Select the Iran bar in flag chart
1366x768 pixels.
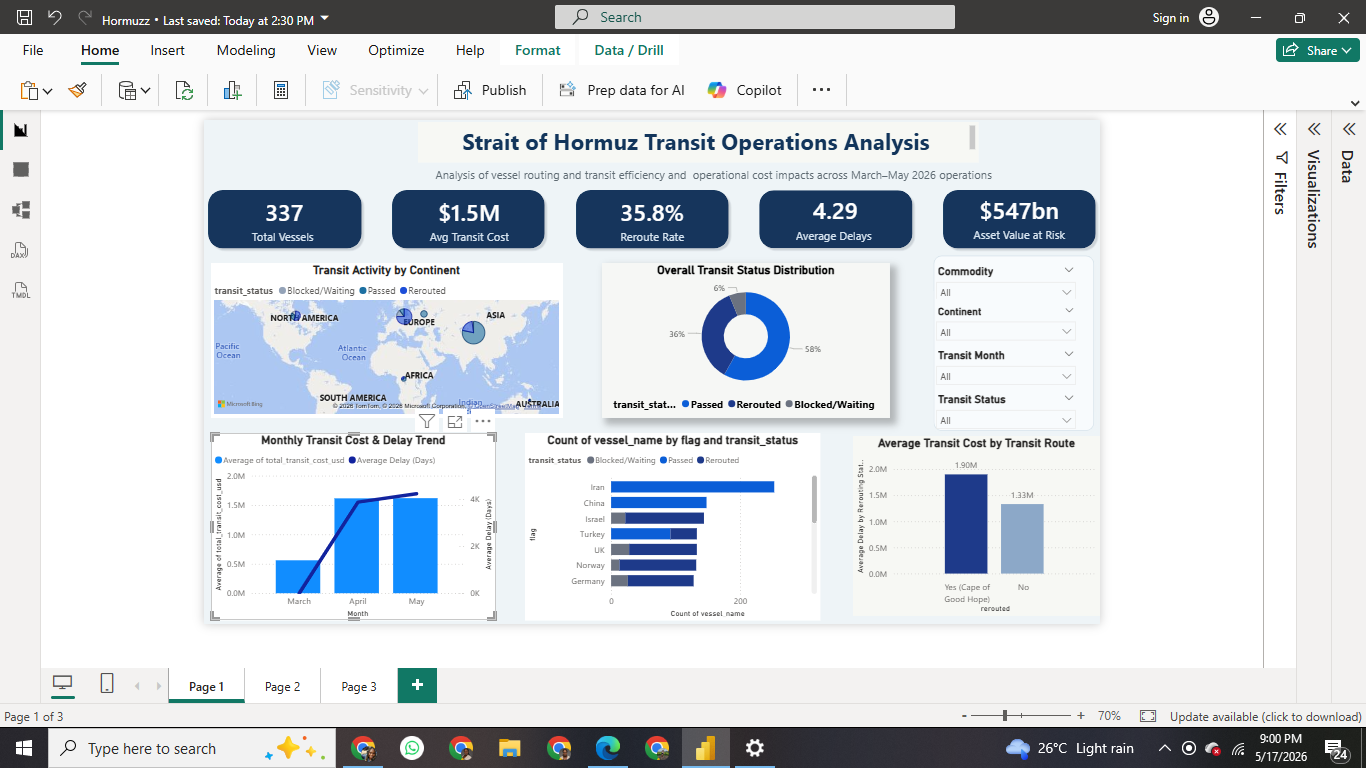(x=692, y=487)
